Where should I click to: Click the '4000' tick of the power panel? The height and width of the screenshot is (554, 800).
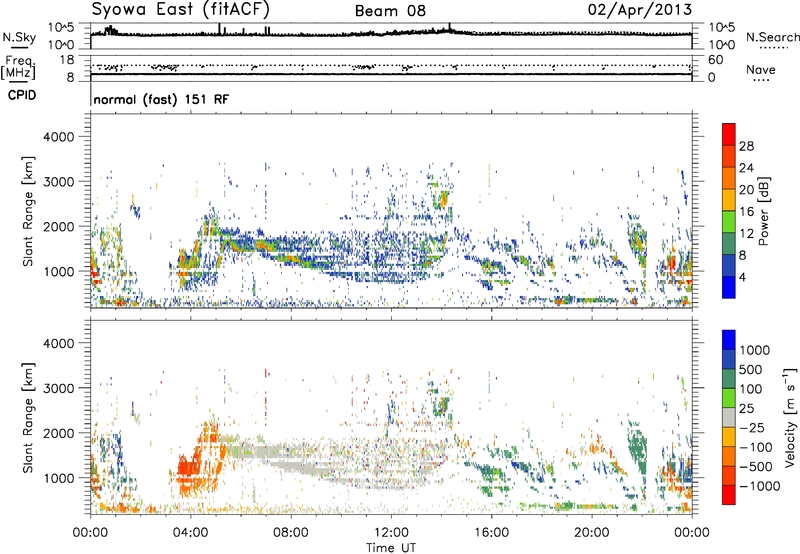click(58, 137)
